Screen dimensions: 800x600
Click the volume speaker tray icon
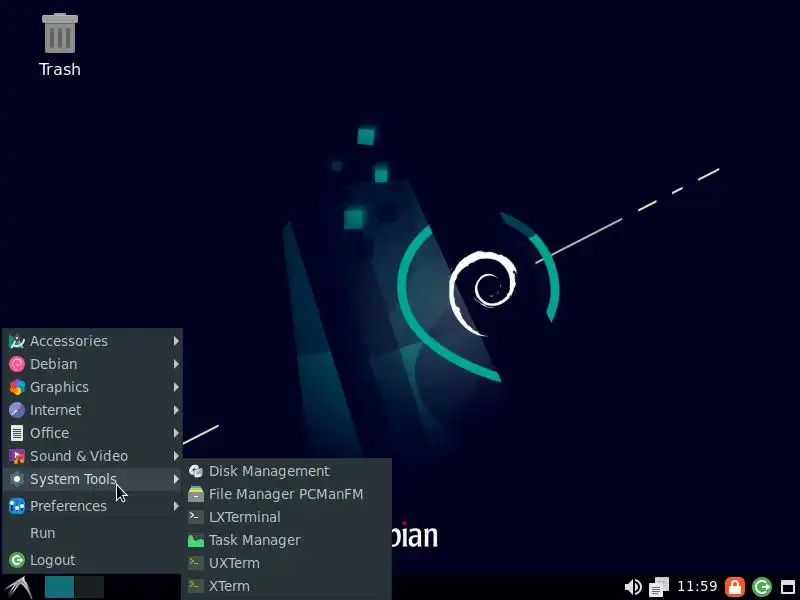[633, 587]
